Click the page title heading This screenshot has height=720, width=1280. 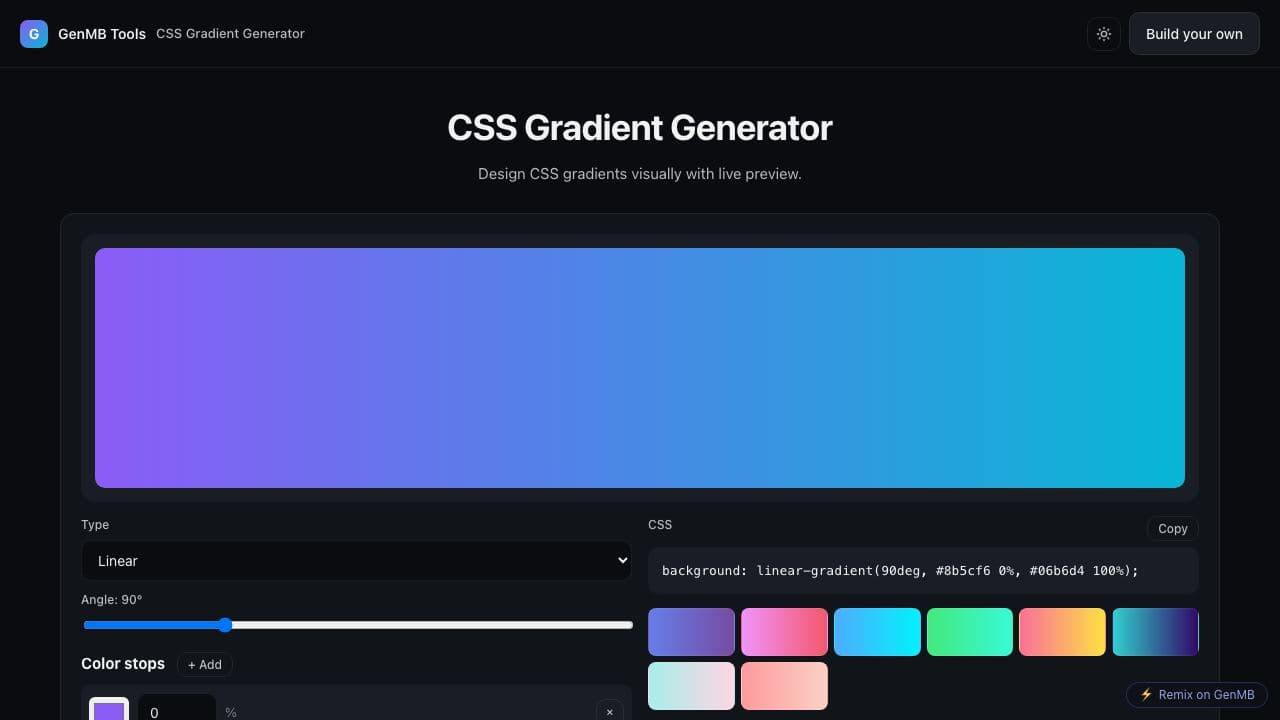tap(640, 128)
